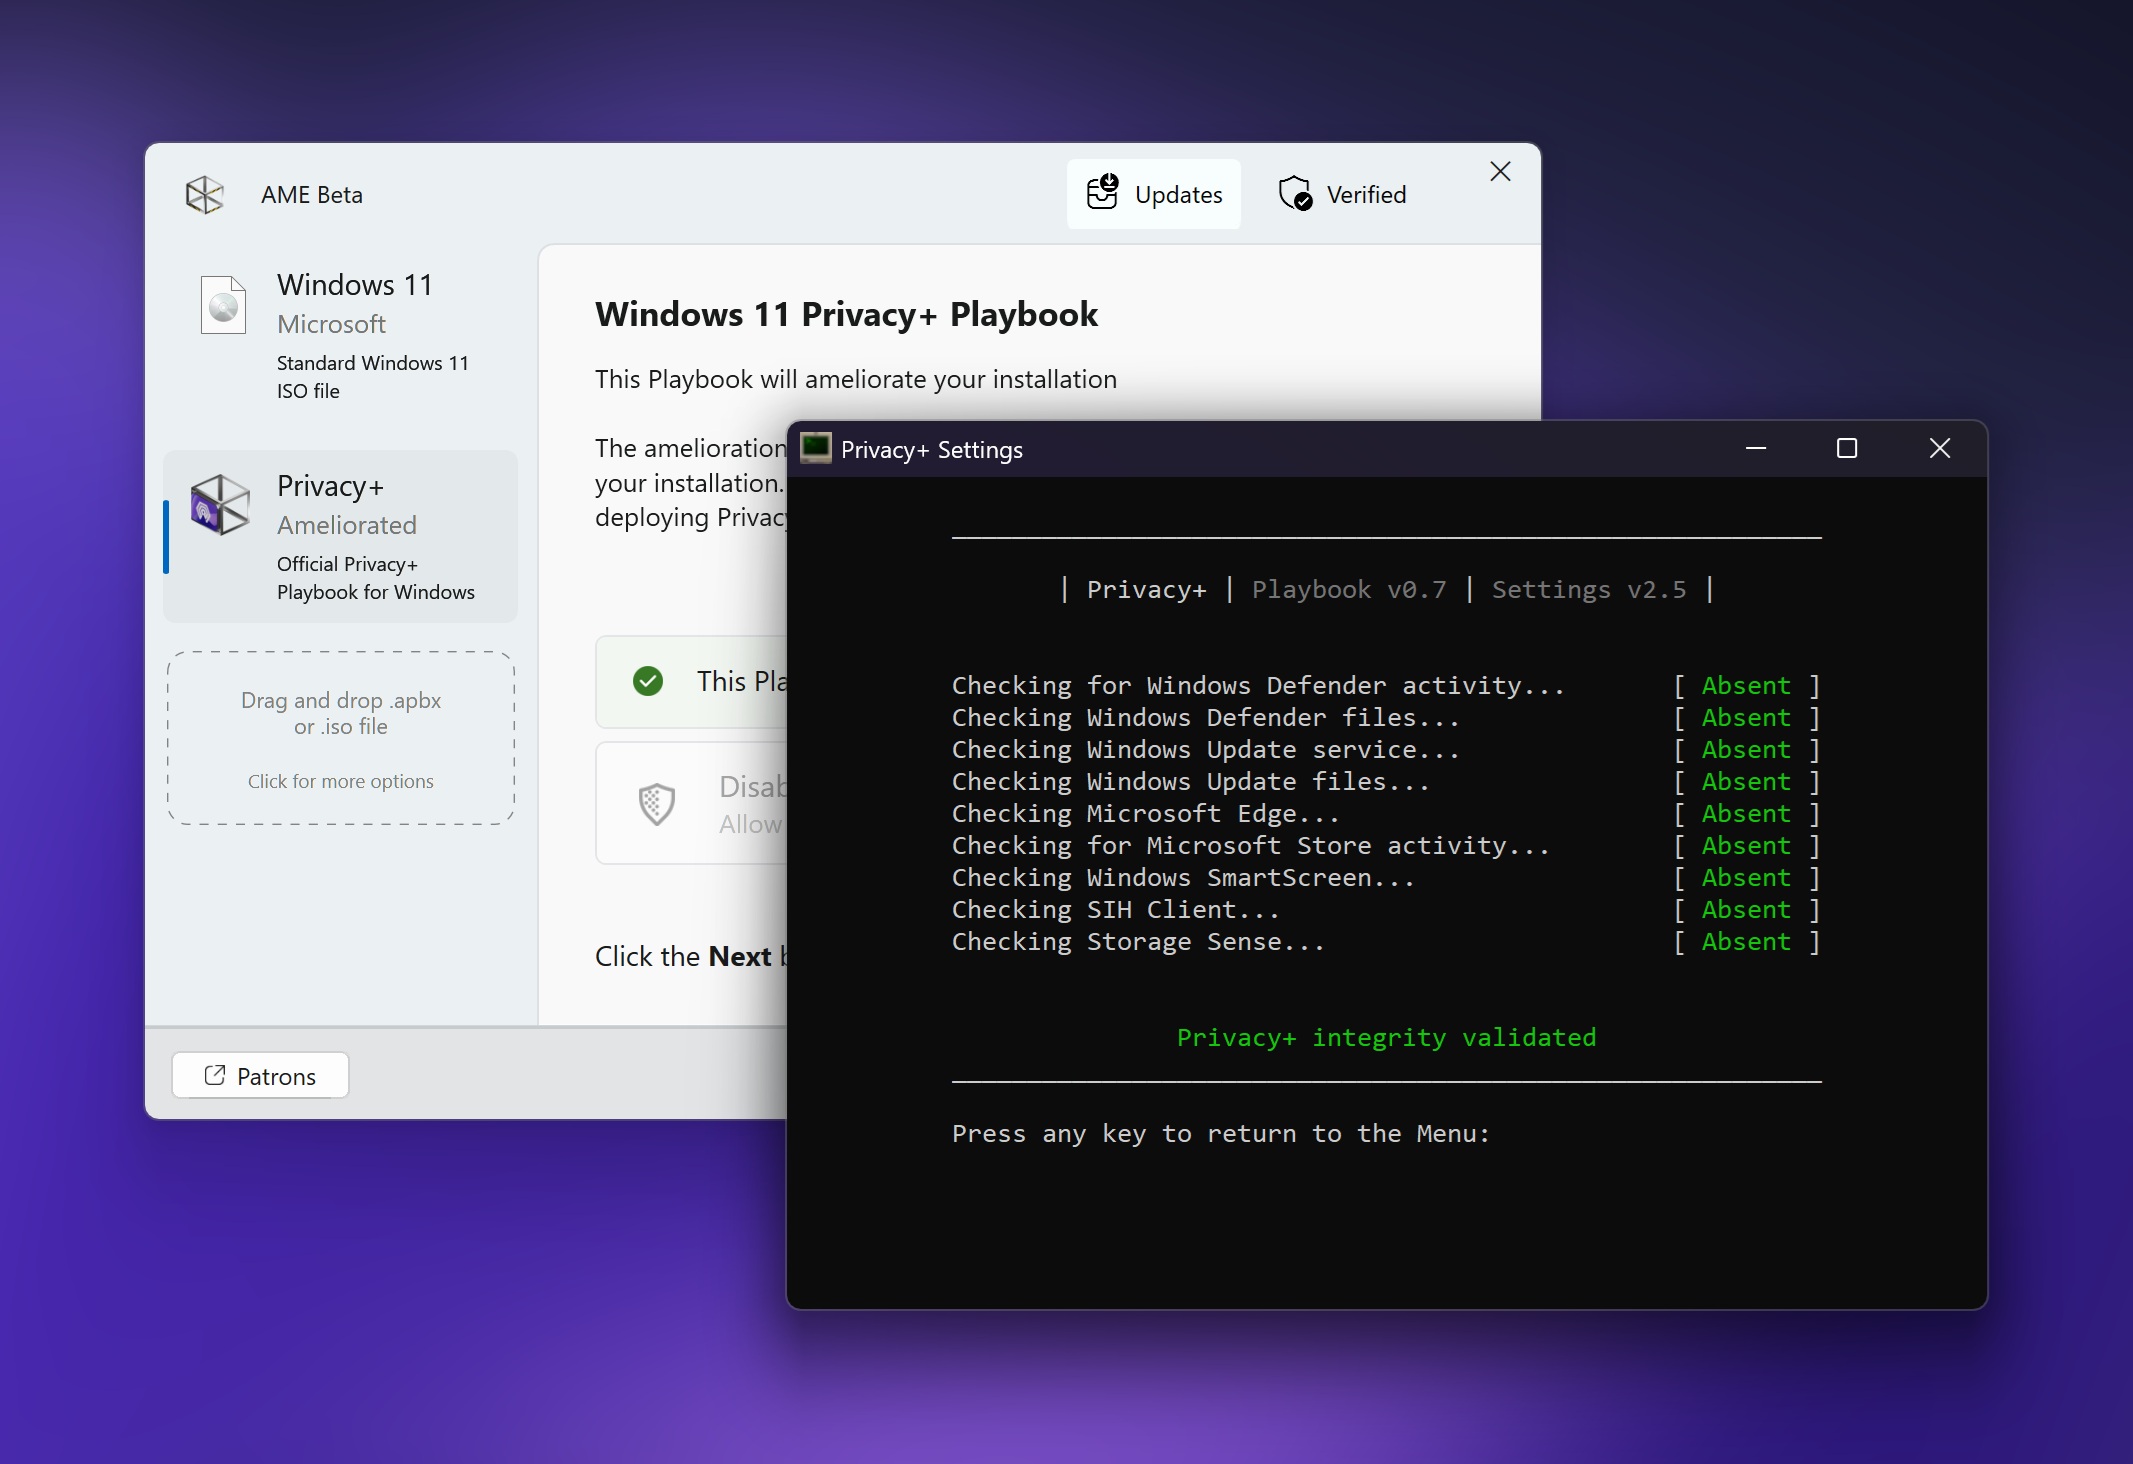Screen dimensions: 2133x1464
Task: Click 'Press any key to return' prompt
Action: pos(1221,1134)
